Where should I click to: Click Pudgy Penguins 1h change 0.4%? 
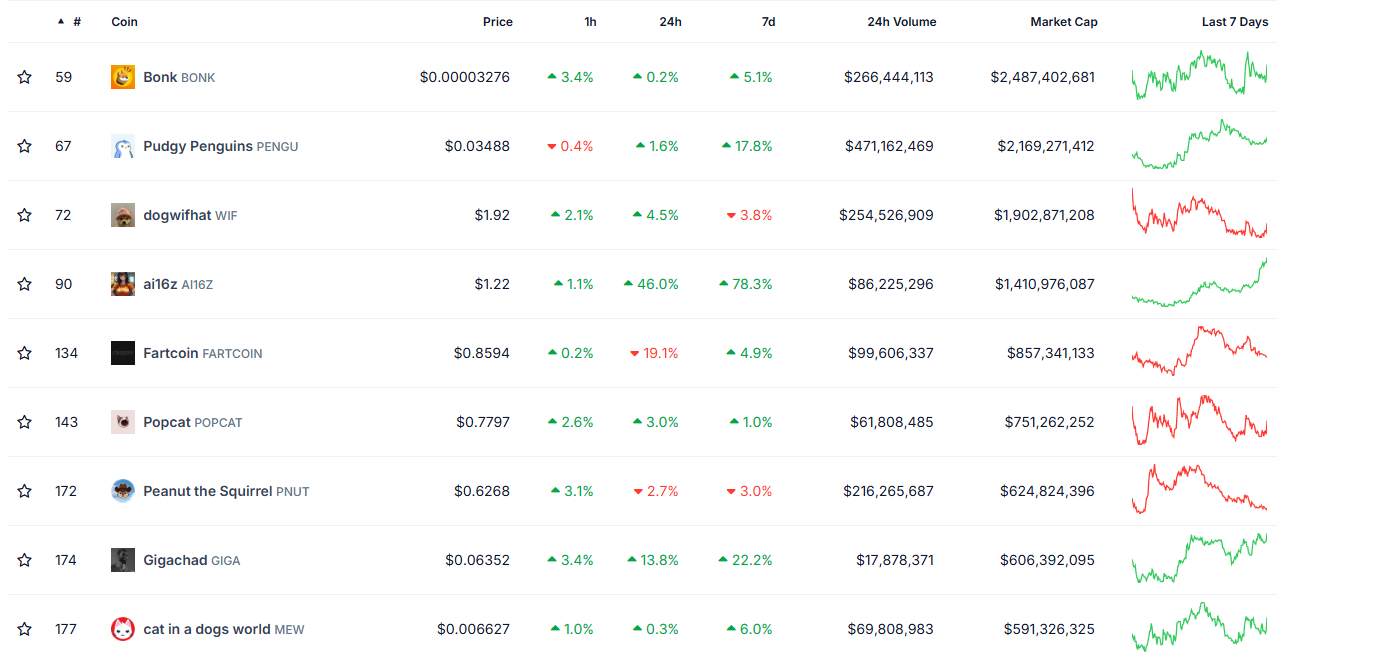570,146
